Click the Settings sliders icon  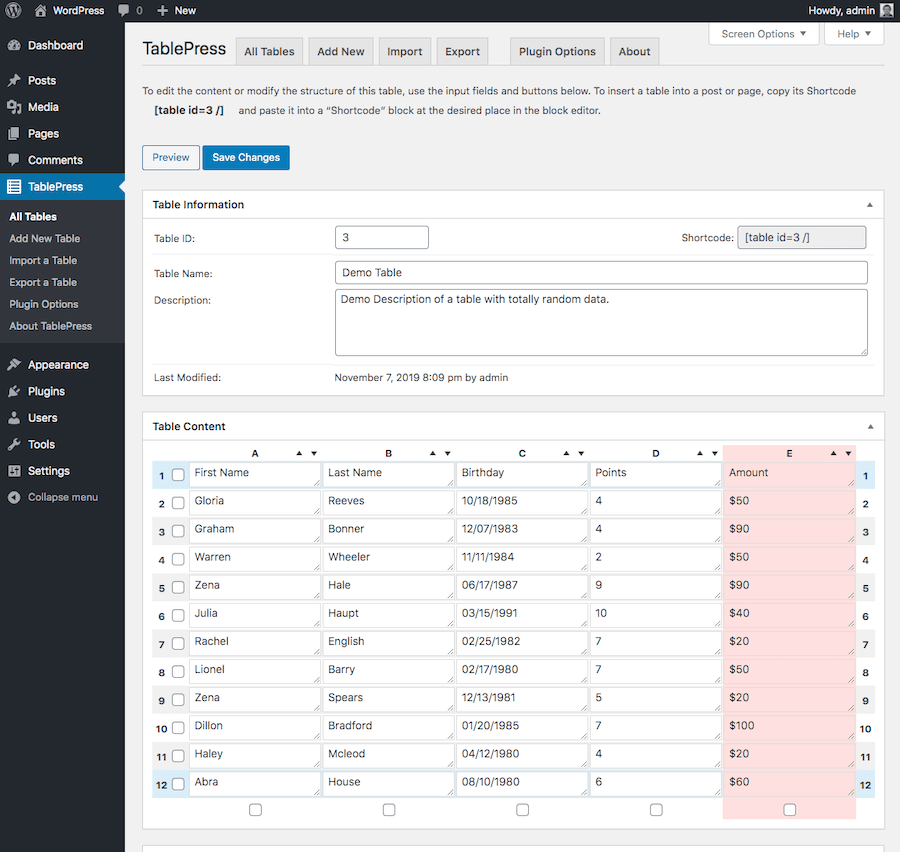tap(14, 471)
